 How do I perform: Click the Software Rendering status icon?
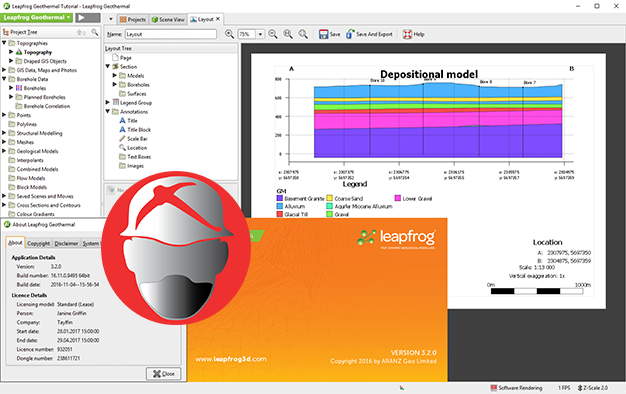tap(493, 388)
